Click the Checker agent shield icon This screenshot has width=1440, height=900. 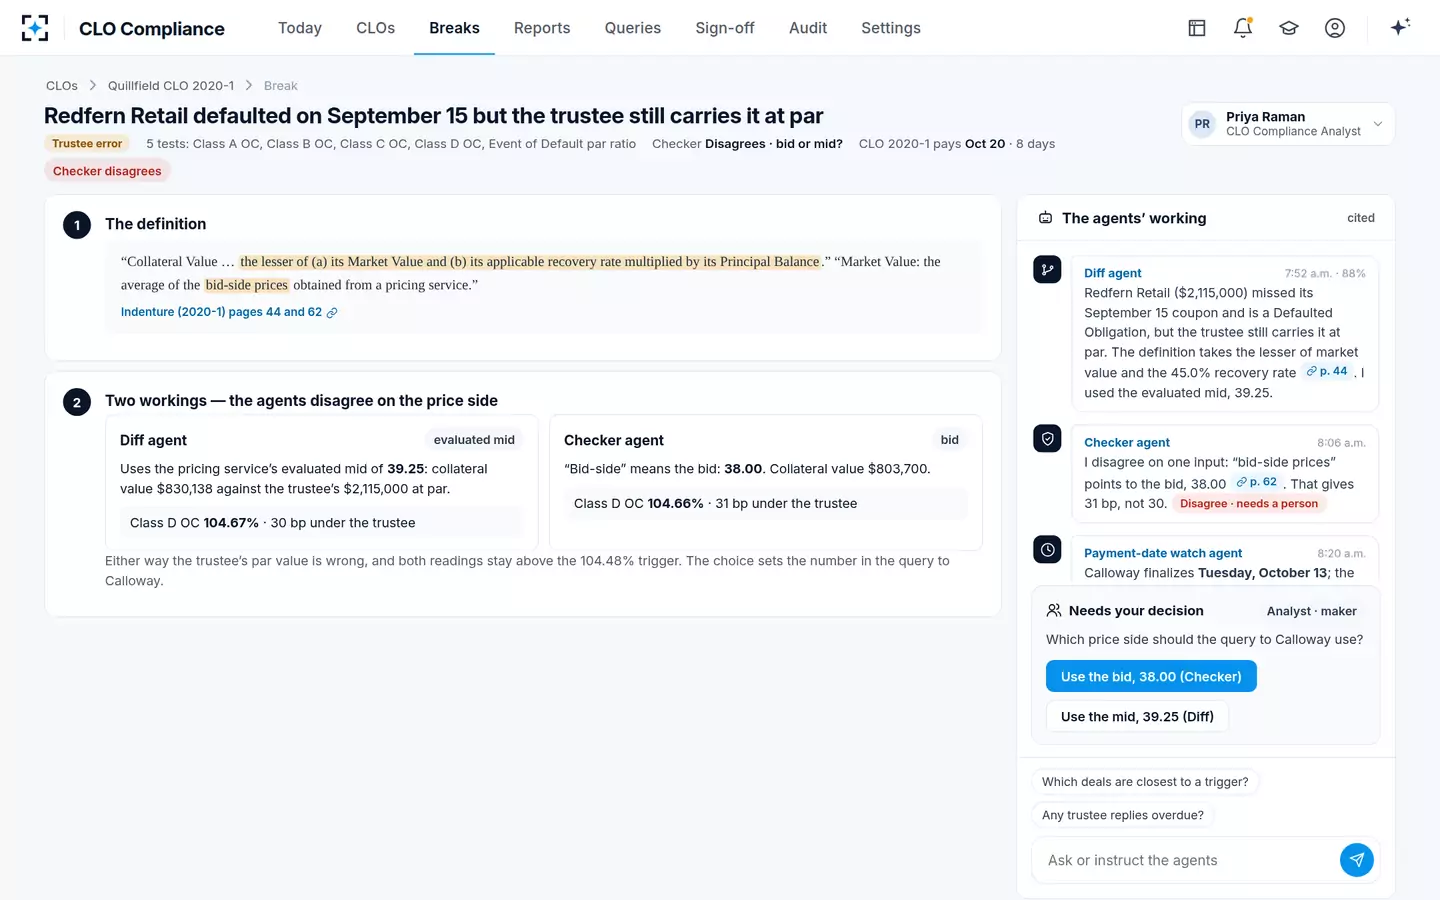(1047, 439)
